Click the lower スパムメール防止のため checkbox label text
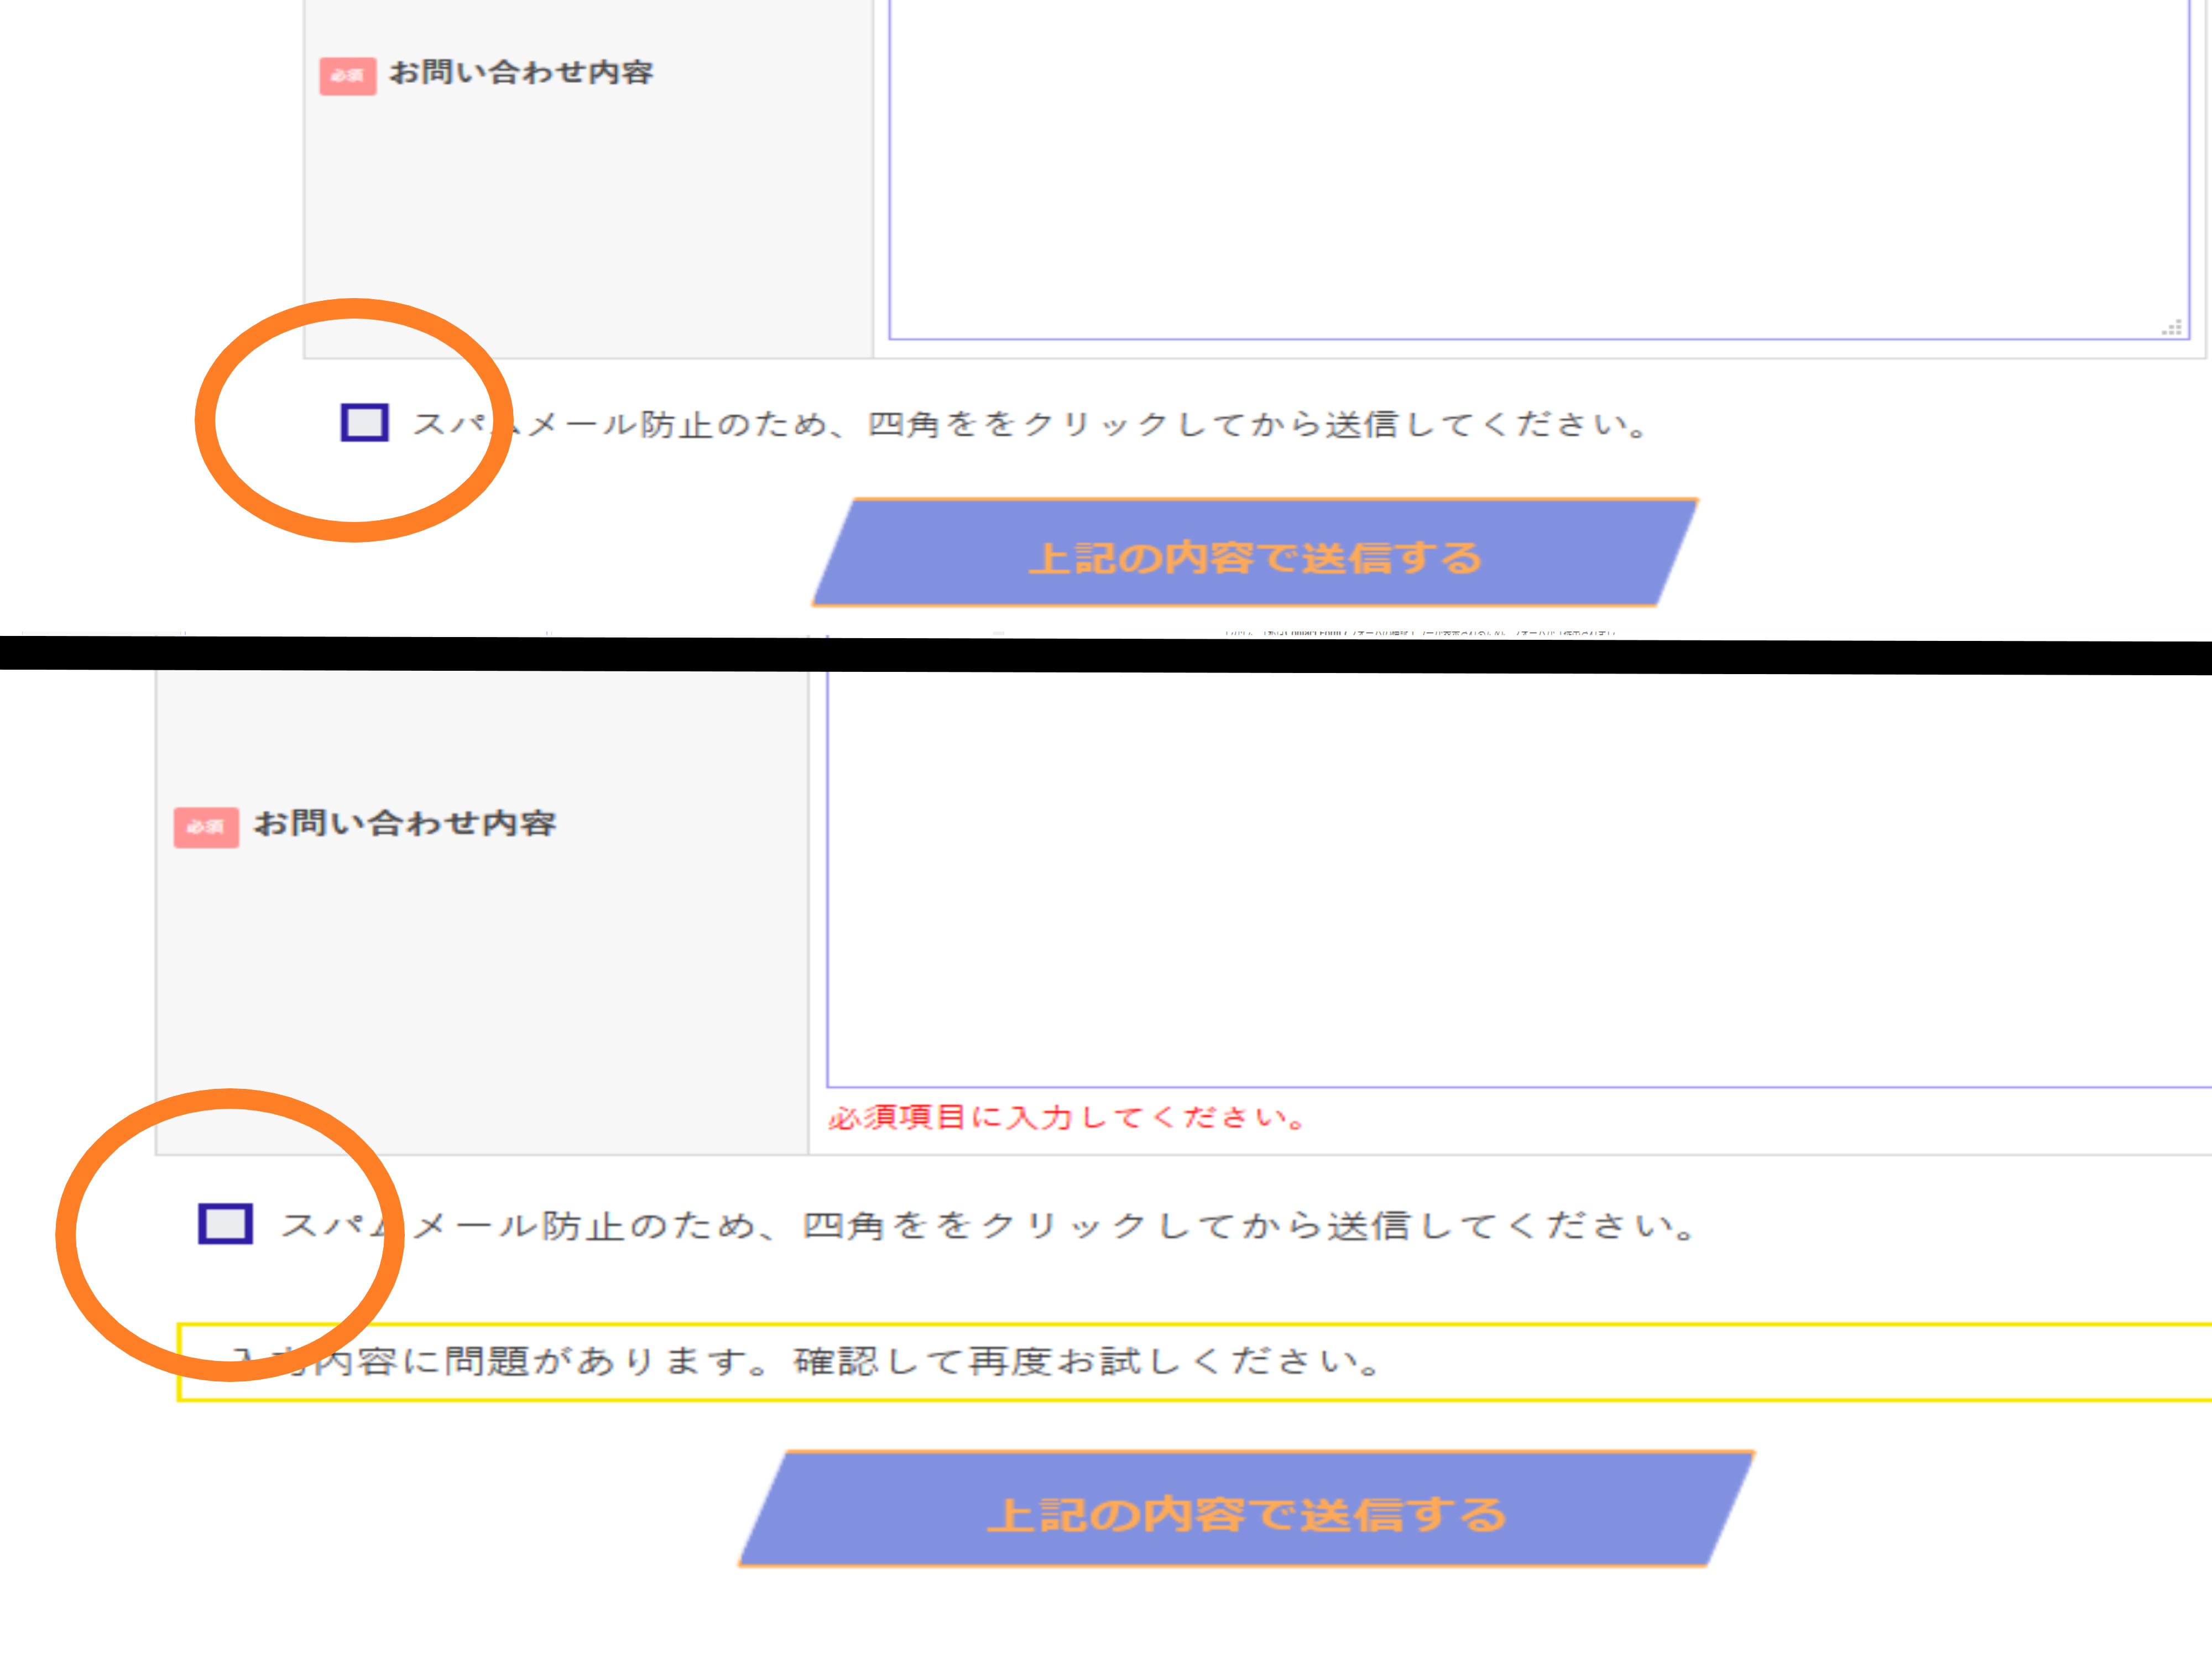The width and height of the screenshot is (2212, 1659). tap(990, 1226)
